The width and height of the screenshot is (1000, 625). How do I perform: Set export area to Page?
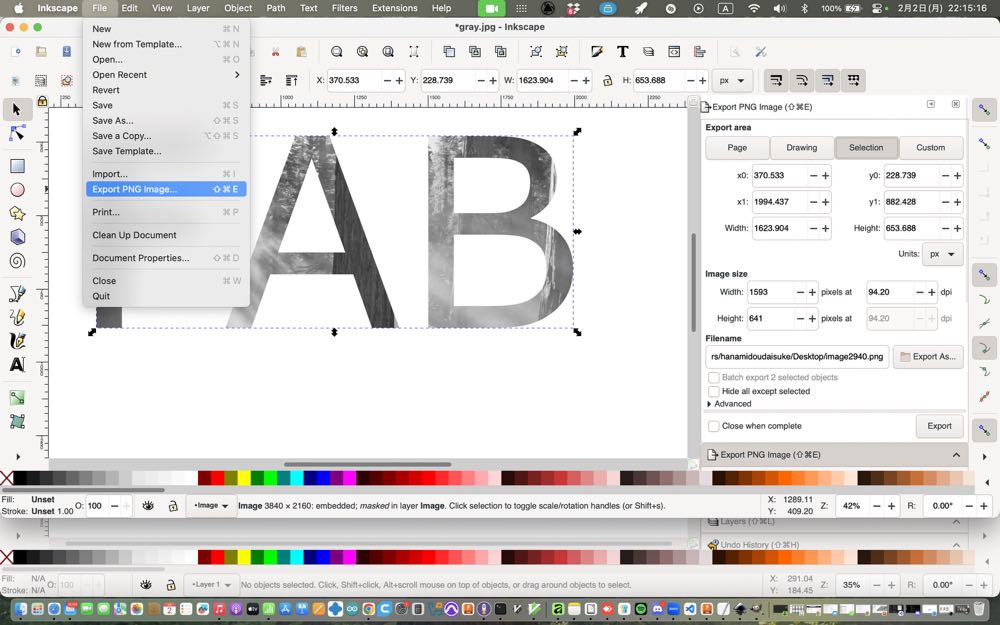click(x=737, y=147)
